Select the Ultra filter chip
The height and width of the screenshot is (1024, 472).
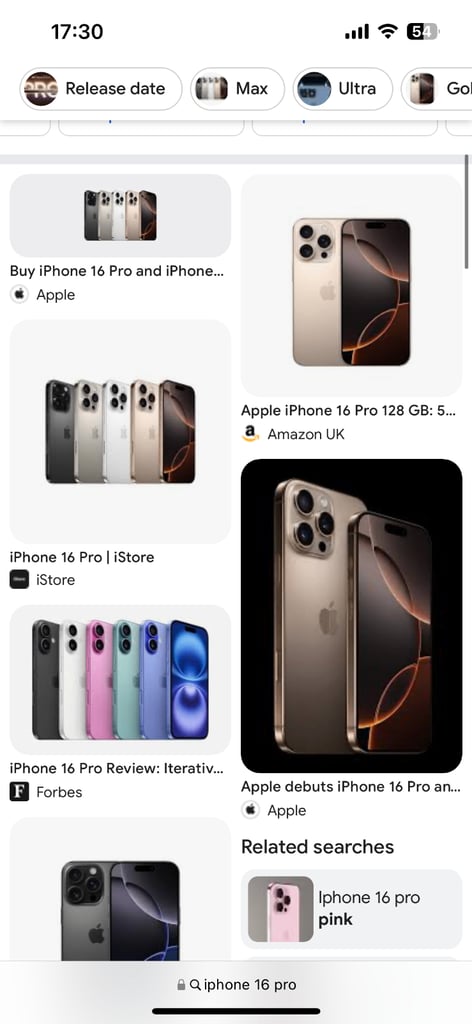pos(343,89)
